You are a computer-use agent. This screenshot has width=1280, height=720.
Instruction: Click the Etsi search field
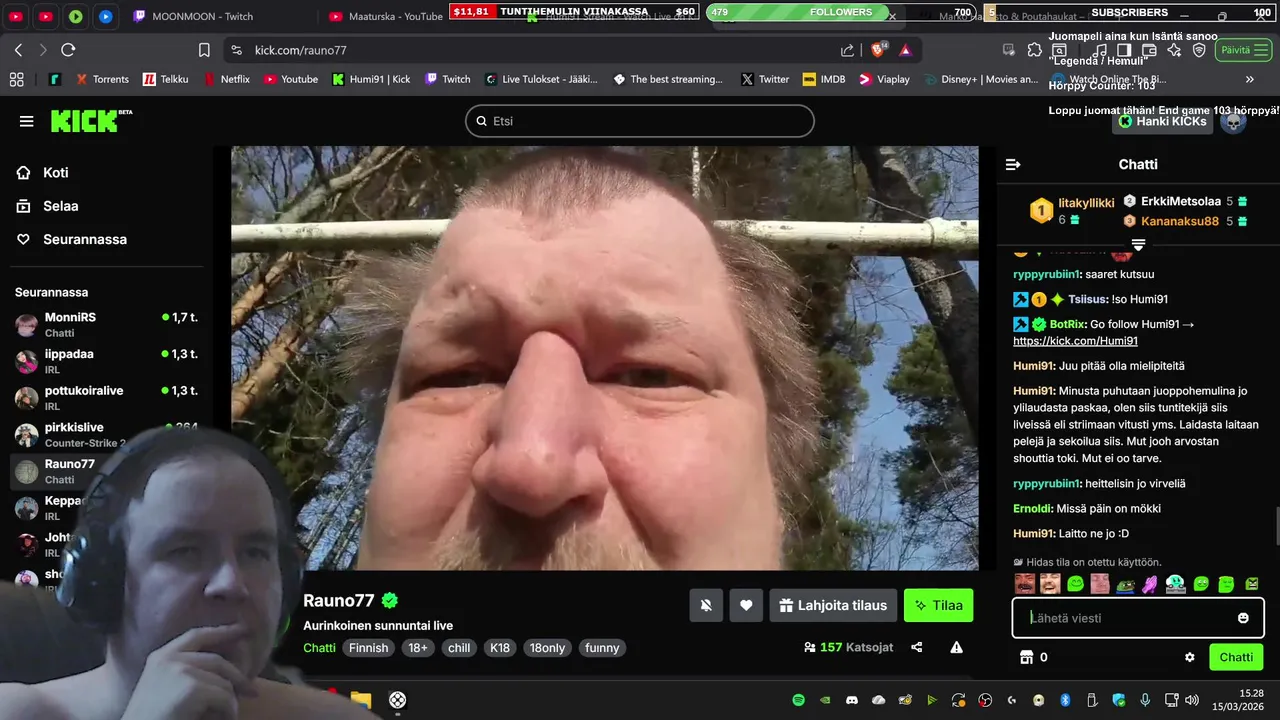pyautogui.click(x=640, y=121)
